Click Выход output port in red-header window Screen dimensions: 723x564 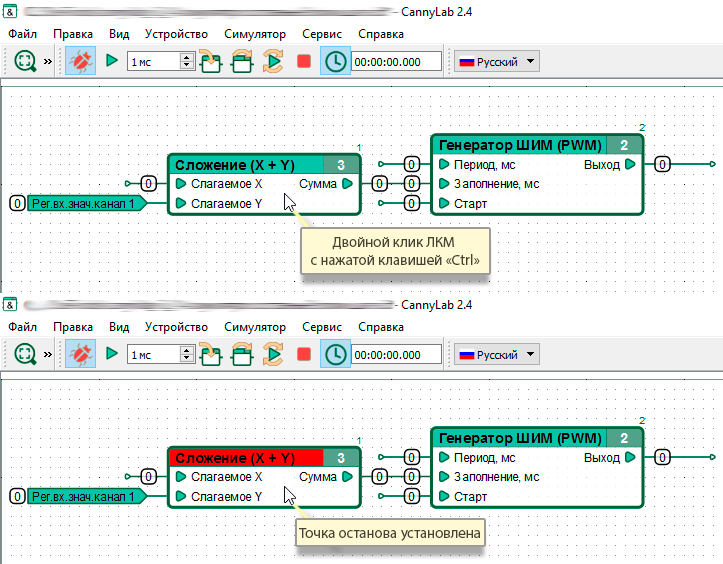(x=630, y=457)
